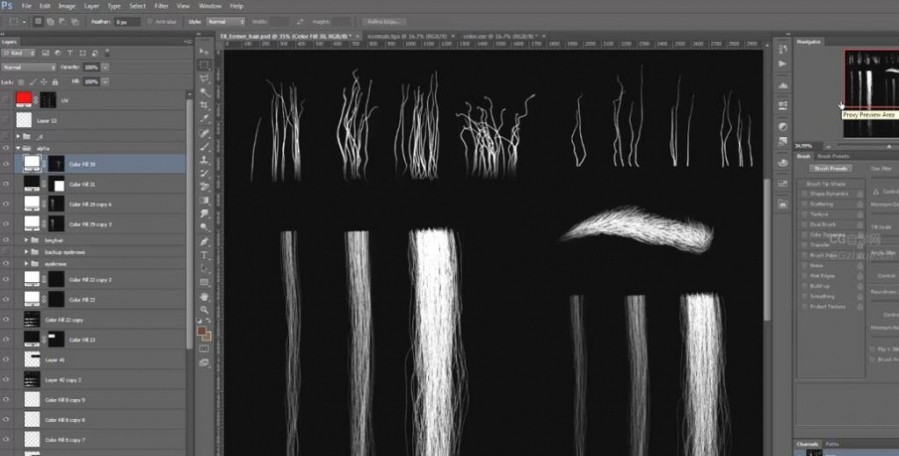Select the Rectangular Marquee tool
This screenshot has width=899, height=456.
pyautogui.click(x=204, y=64)
